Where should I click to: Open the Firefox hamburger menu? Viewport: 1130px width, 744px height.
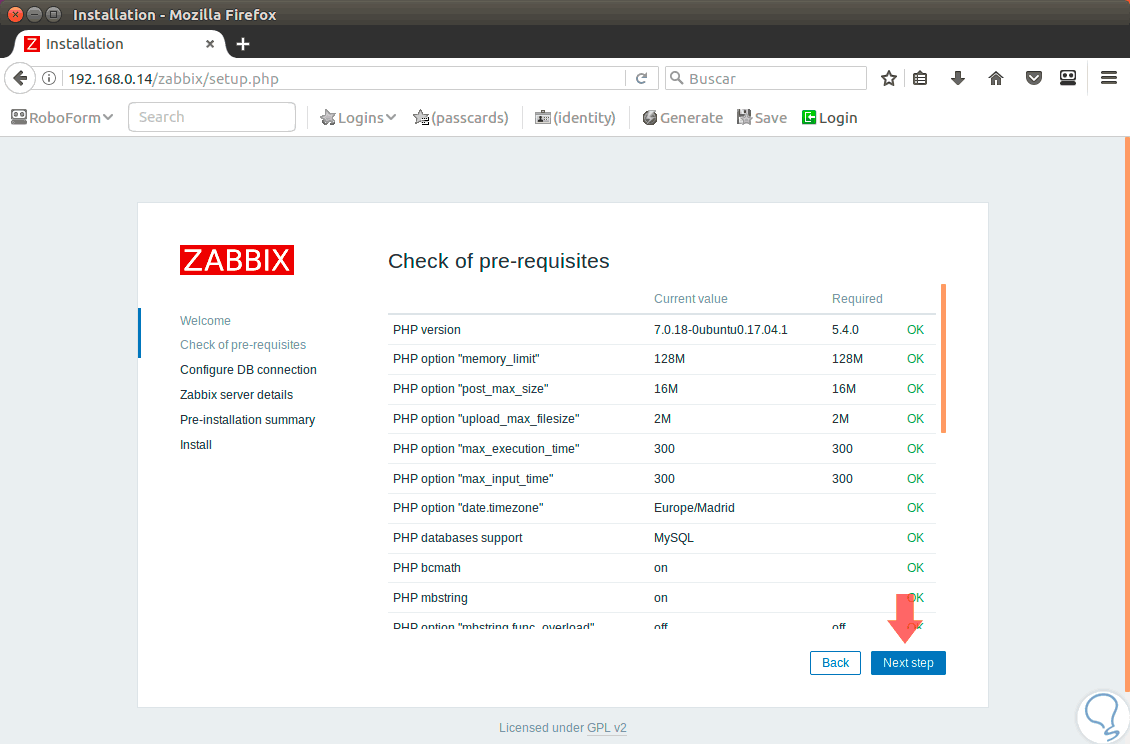tap(1109, 78)
